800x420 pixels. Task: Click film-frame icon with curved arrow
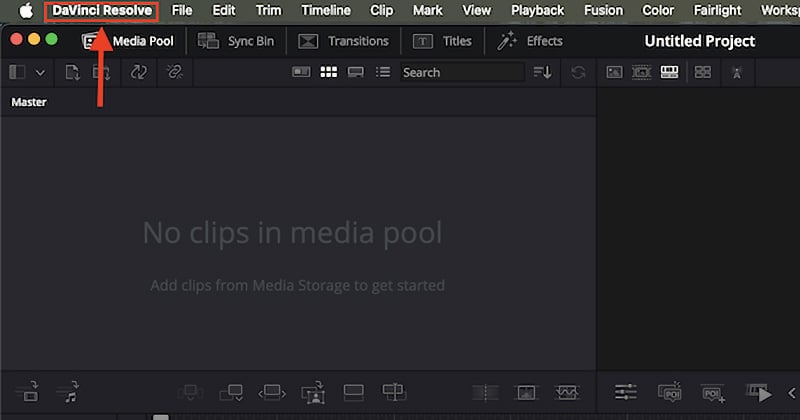click(x=28, y=392)
